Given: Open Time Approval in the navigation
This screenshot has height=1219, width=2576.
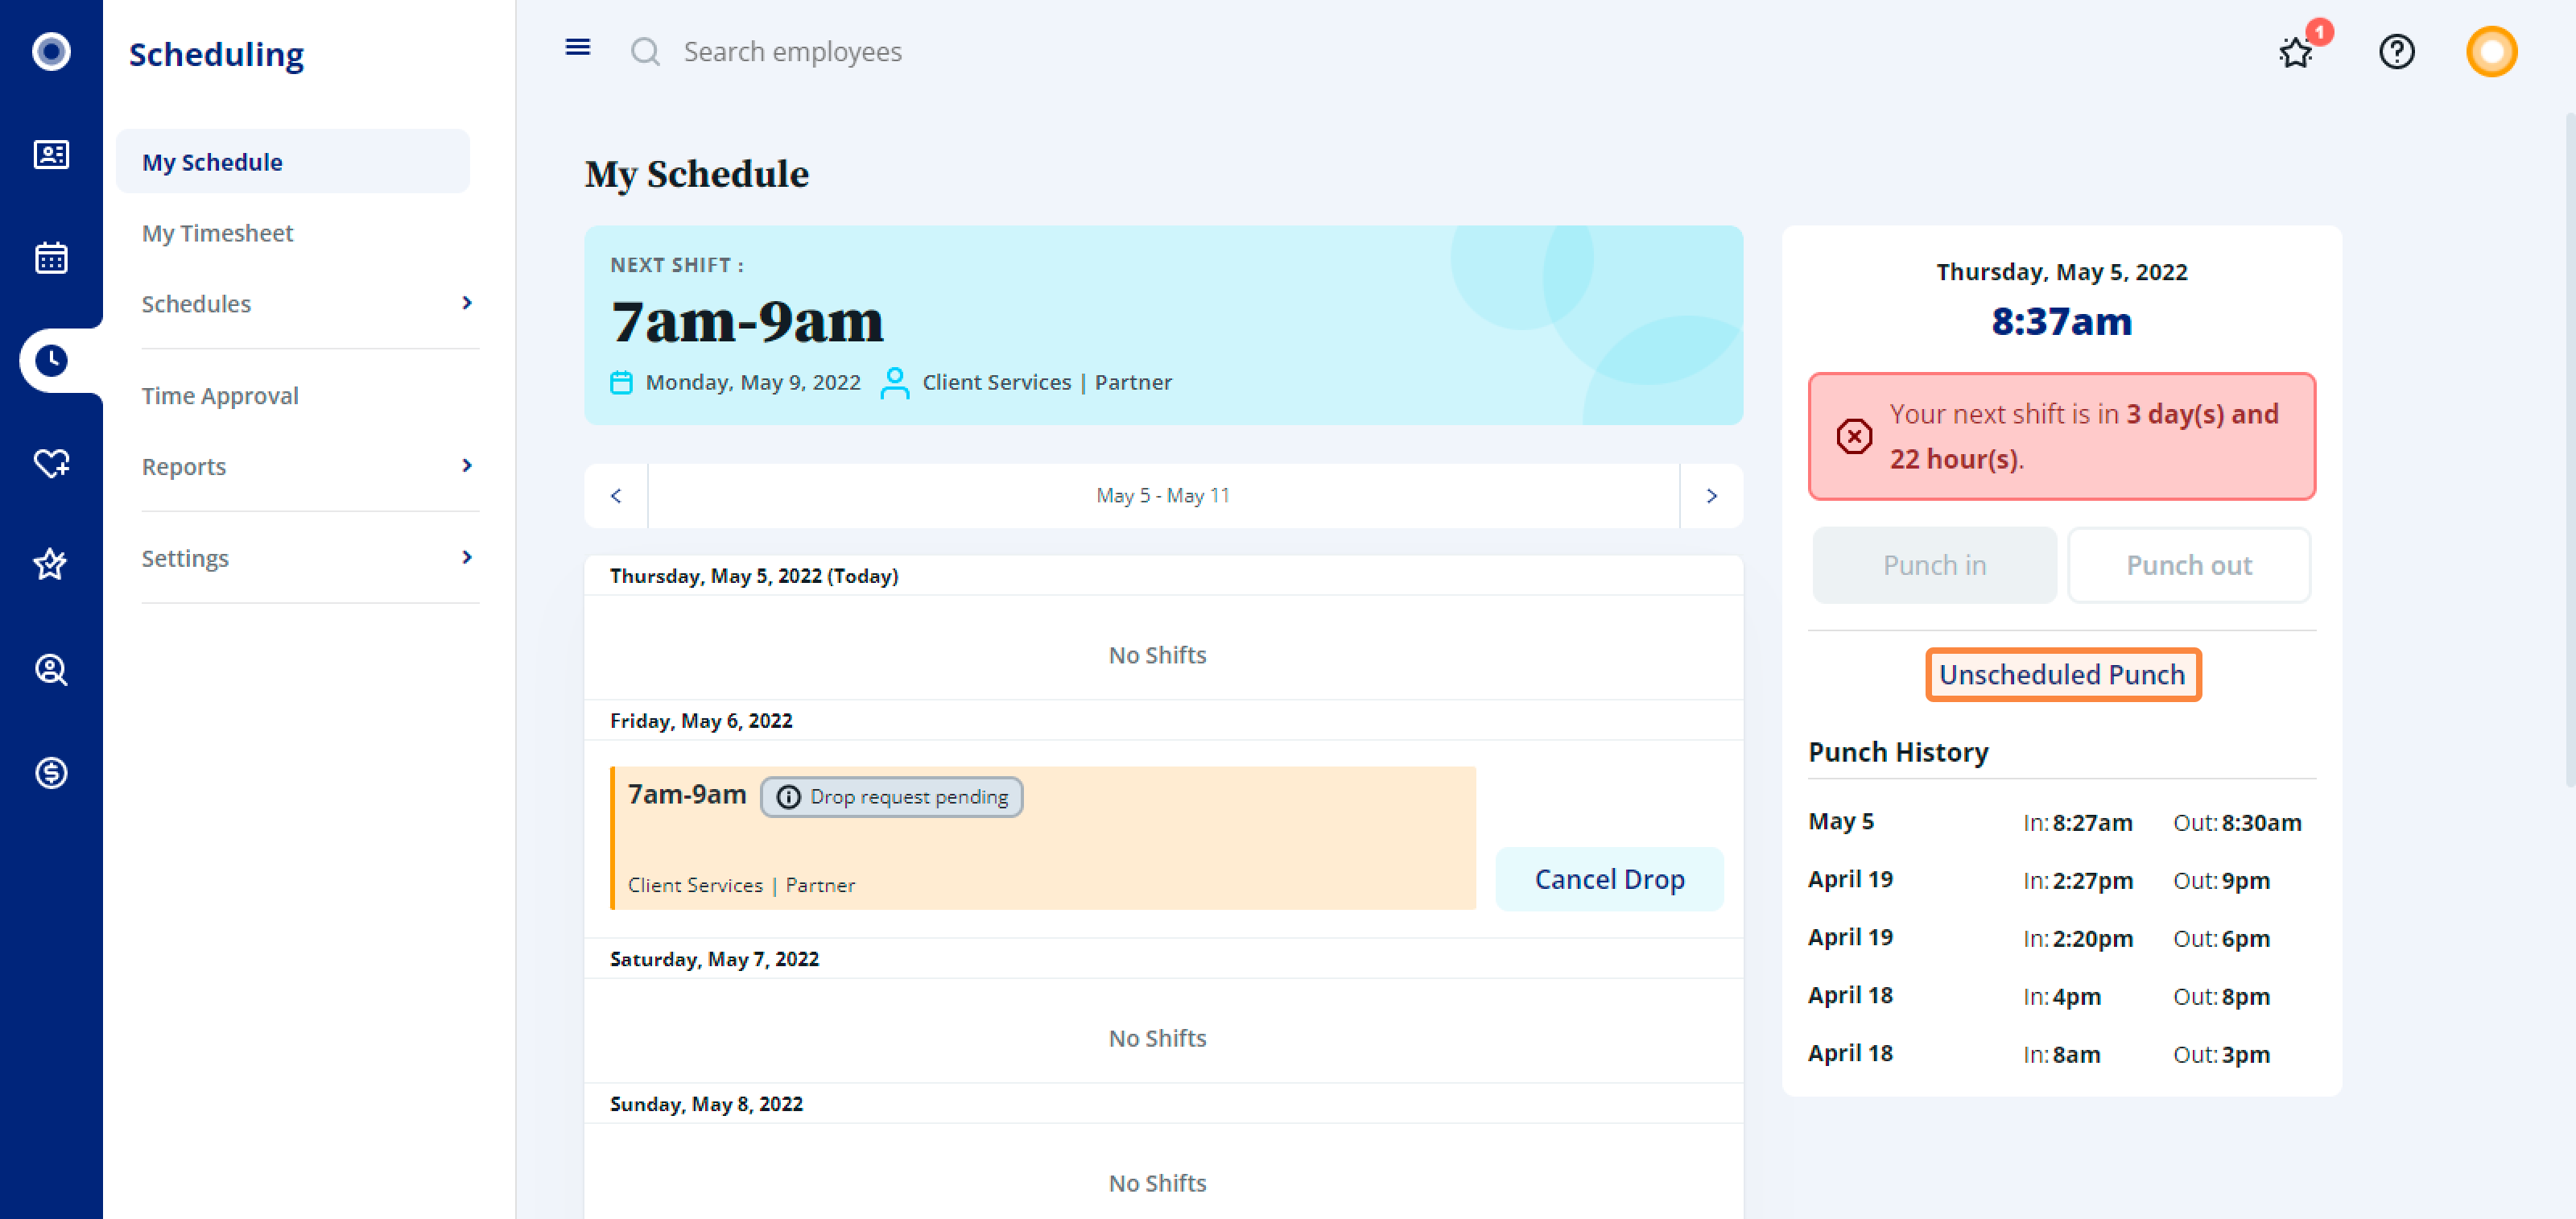Looking at the screenshot, I should tap(220, 396).
